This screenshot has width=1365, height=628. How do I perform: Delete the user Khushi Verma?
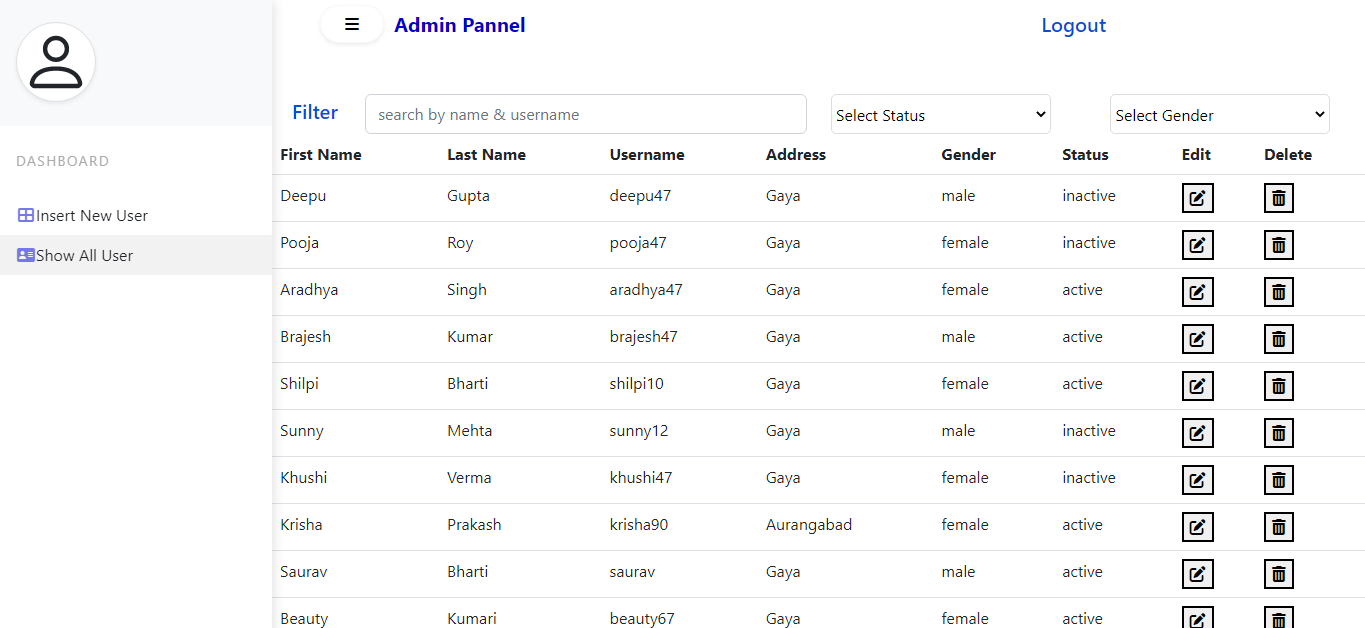point(1278,479)
